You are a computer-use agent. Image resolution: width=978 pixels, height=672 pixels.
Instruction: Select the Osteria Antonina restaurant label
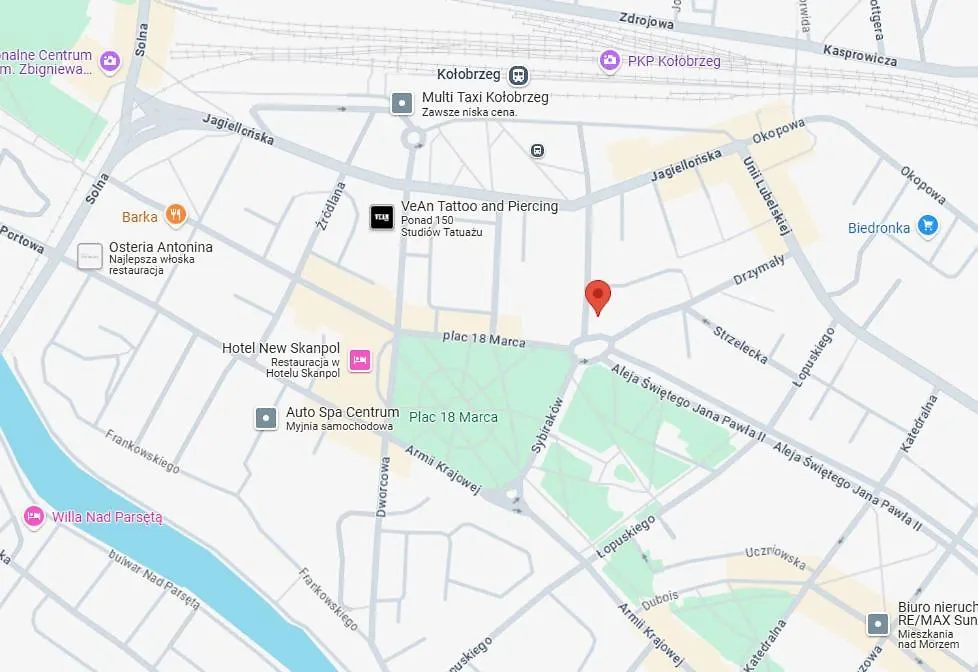[x=161, y=247]
